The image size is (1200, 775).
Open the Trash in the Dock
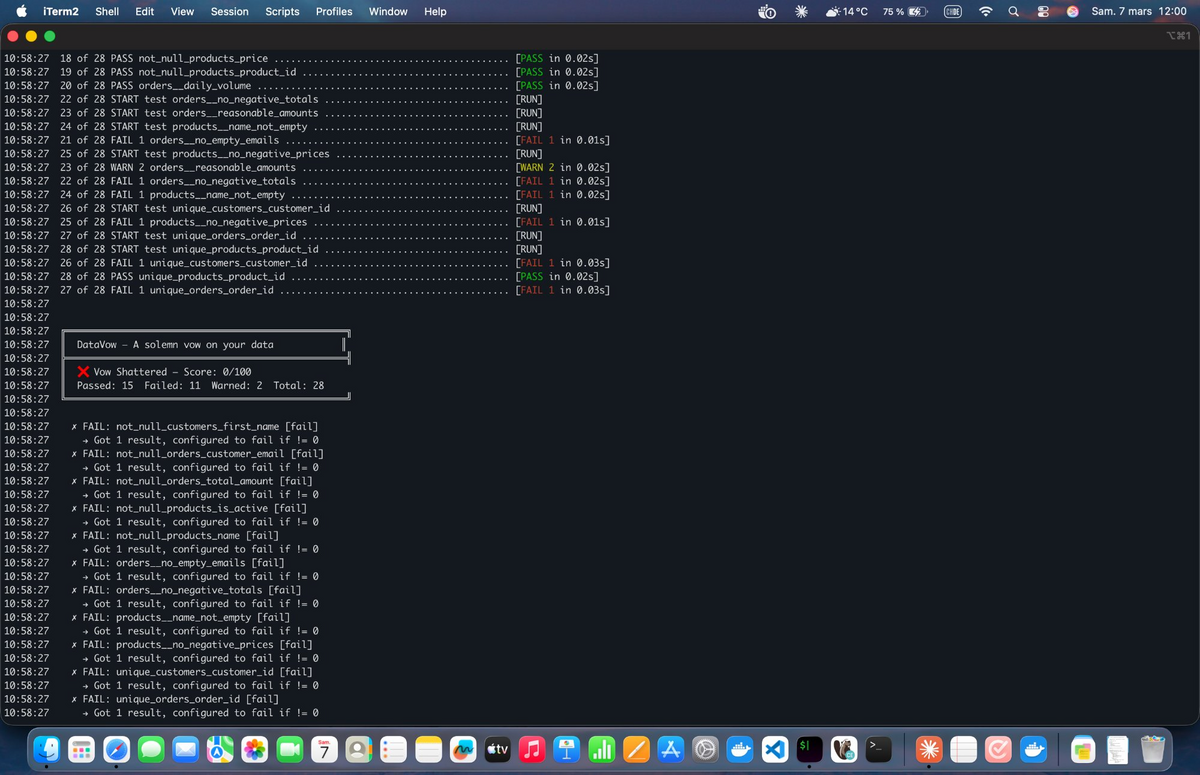[x=1153, y=748]
